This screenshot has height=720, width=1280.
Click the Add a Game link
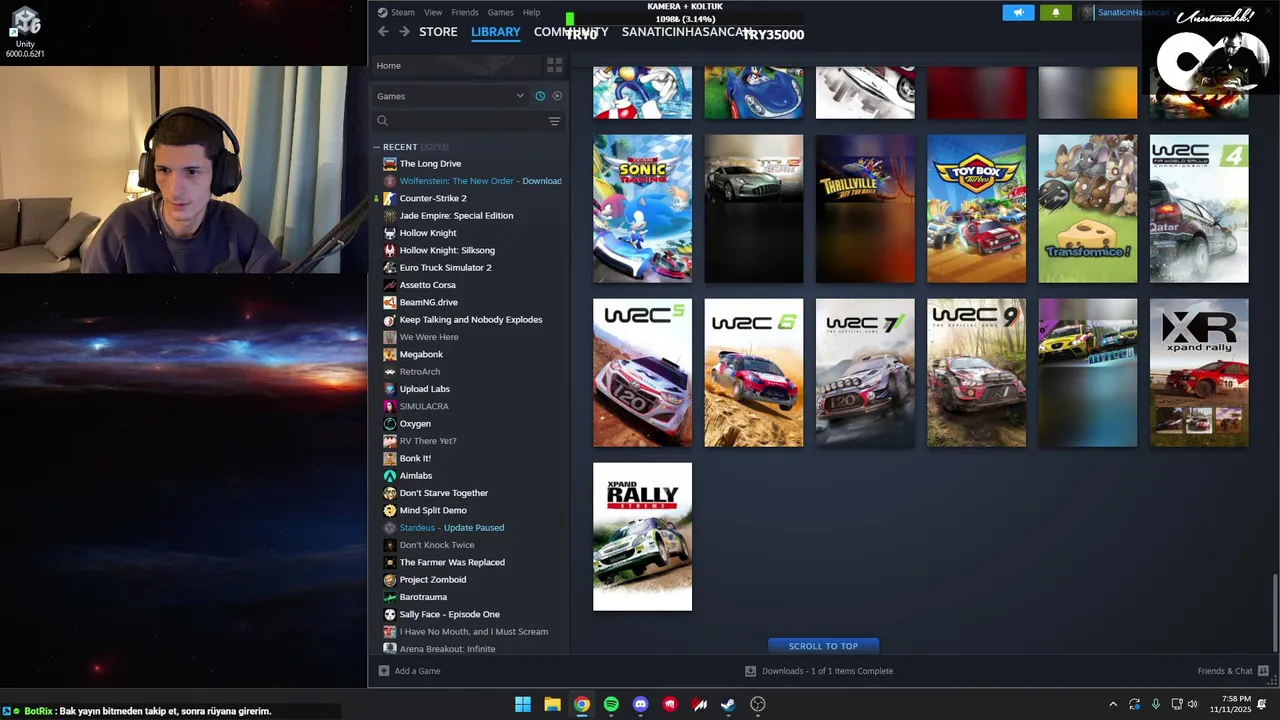[x=417, y=671]
